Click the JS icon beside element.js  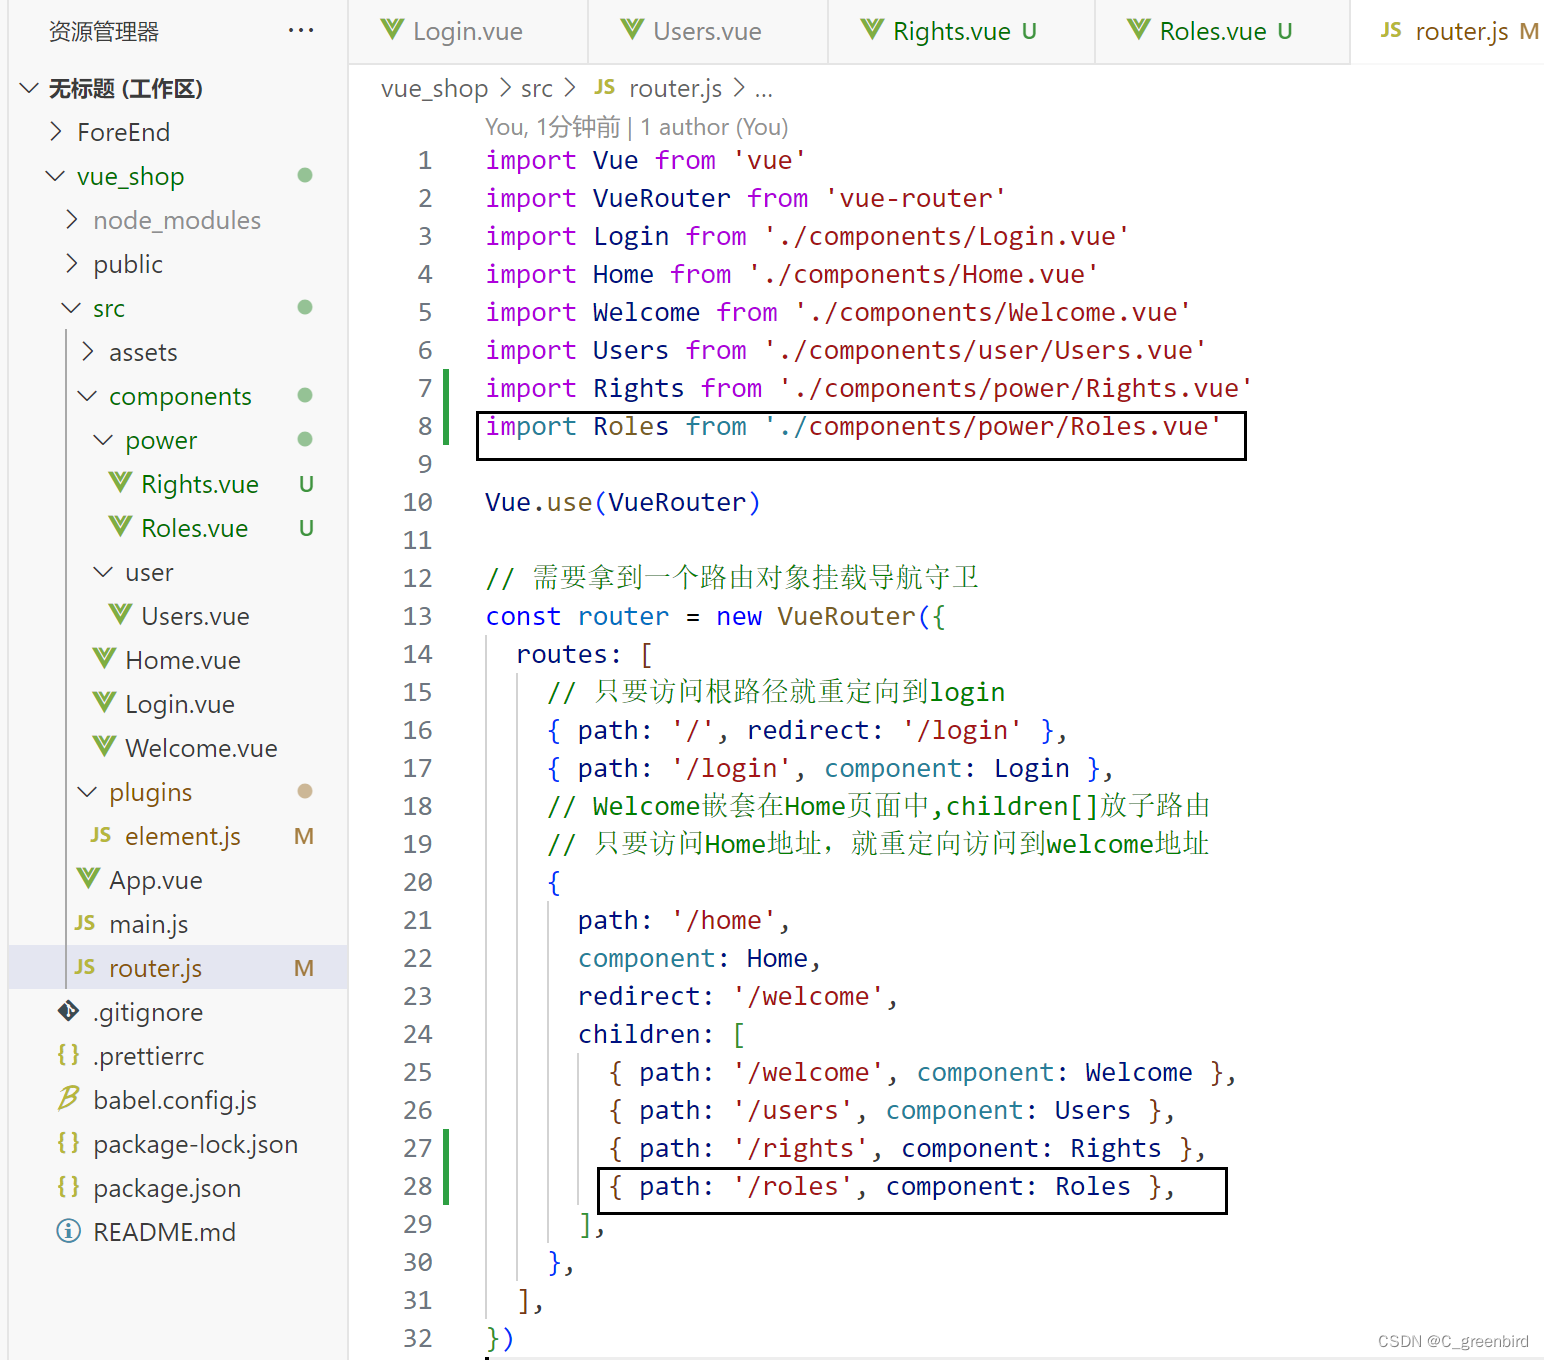coord(101,835)
